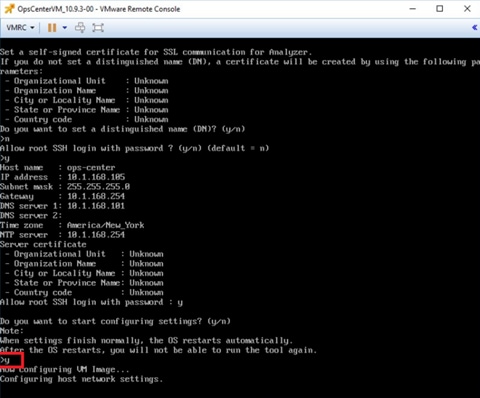Click 'Set a self-signed certificate for SSL' line

(x=156, y=52)
